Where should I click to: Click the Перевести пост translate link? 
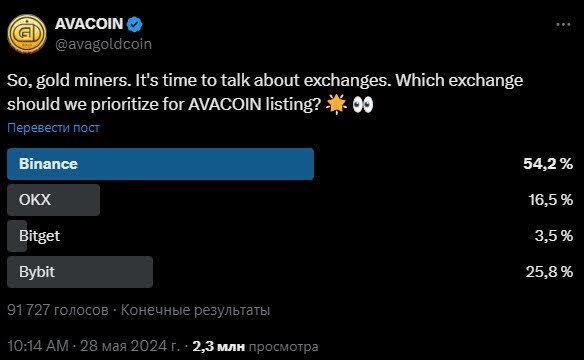coord(53,128)
